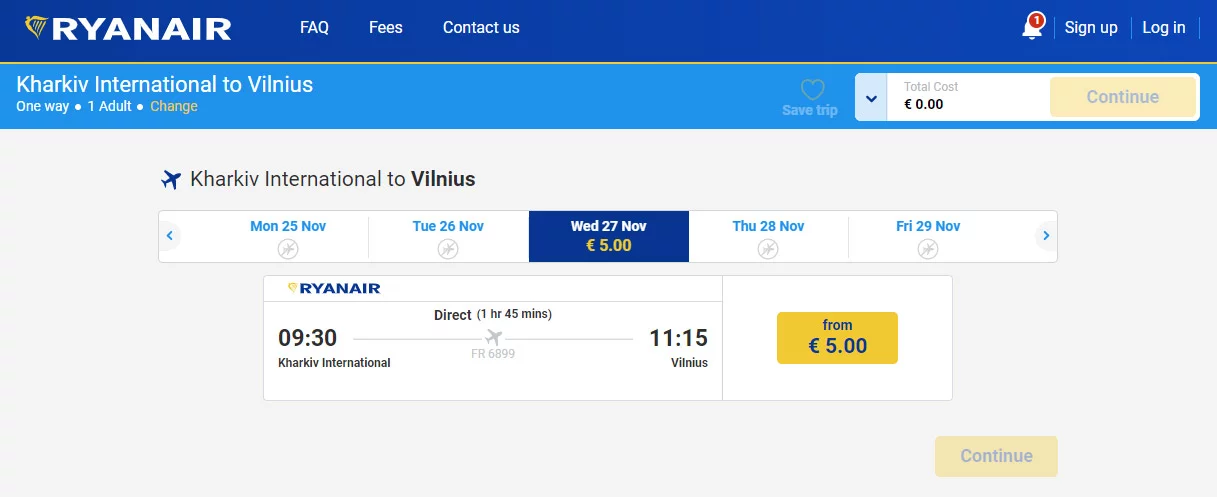Screen dimensions: 1217x497
Task: Click the airplane icon beside route heading
Action: [x=171, y=180]
